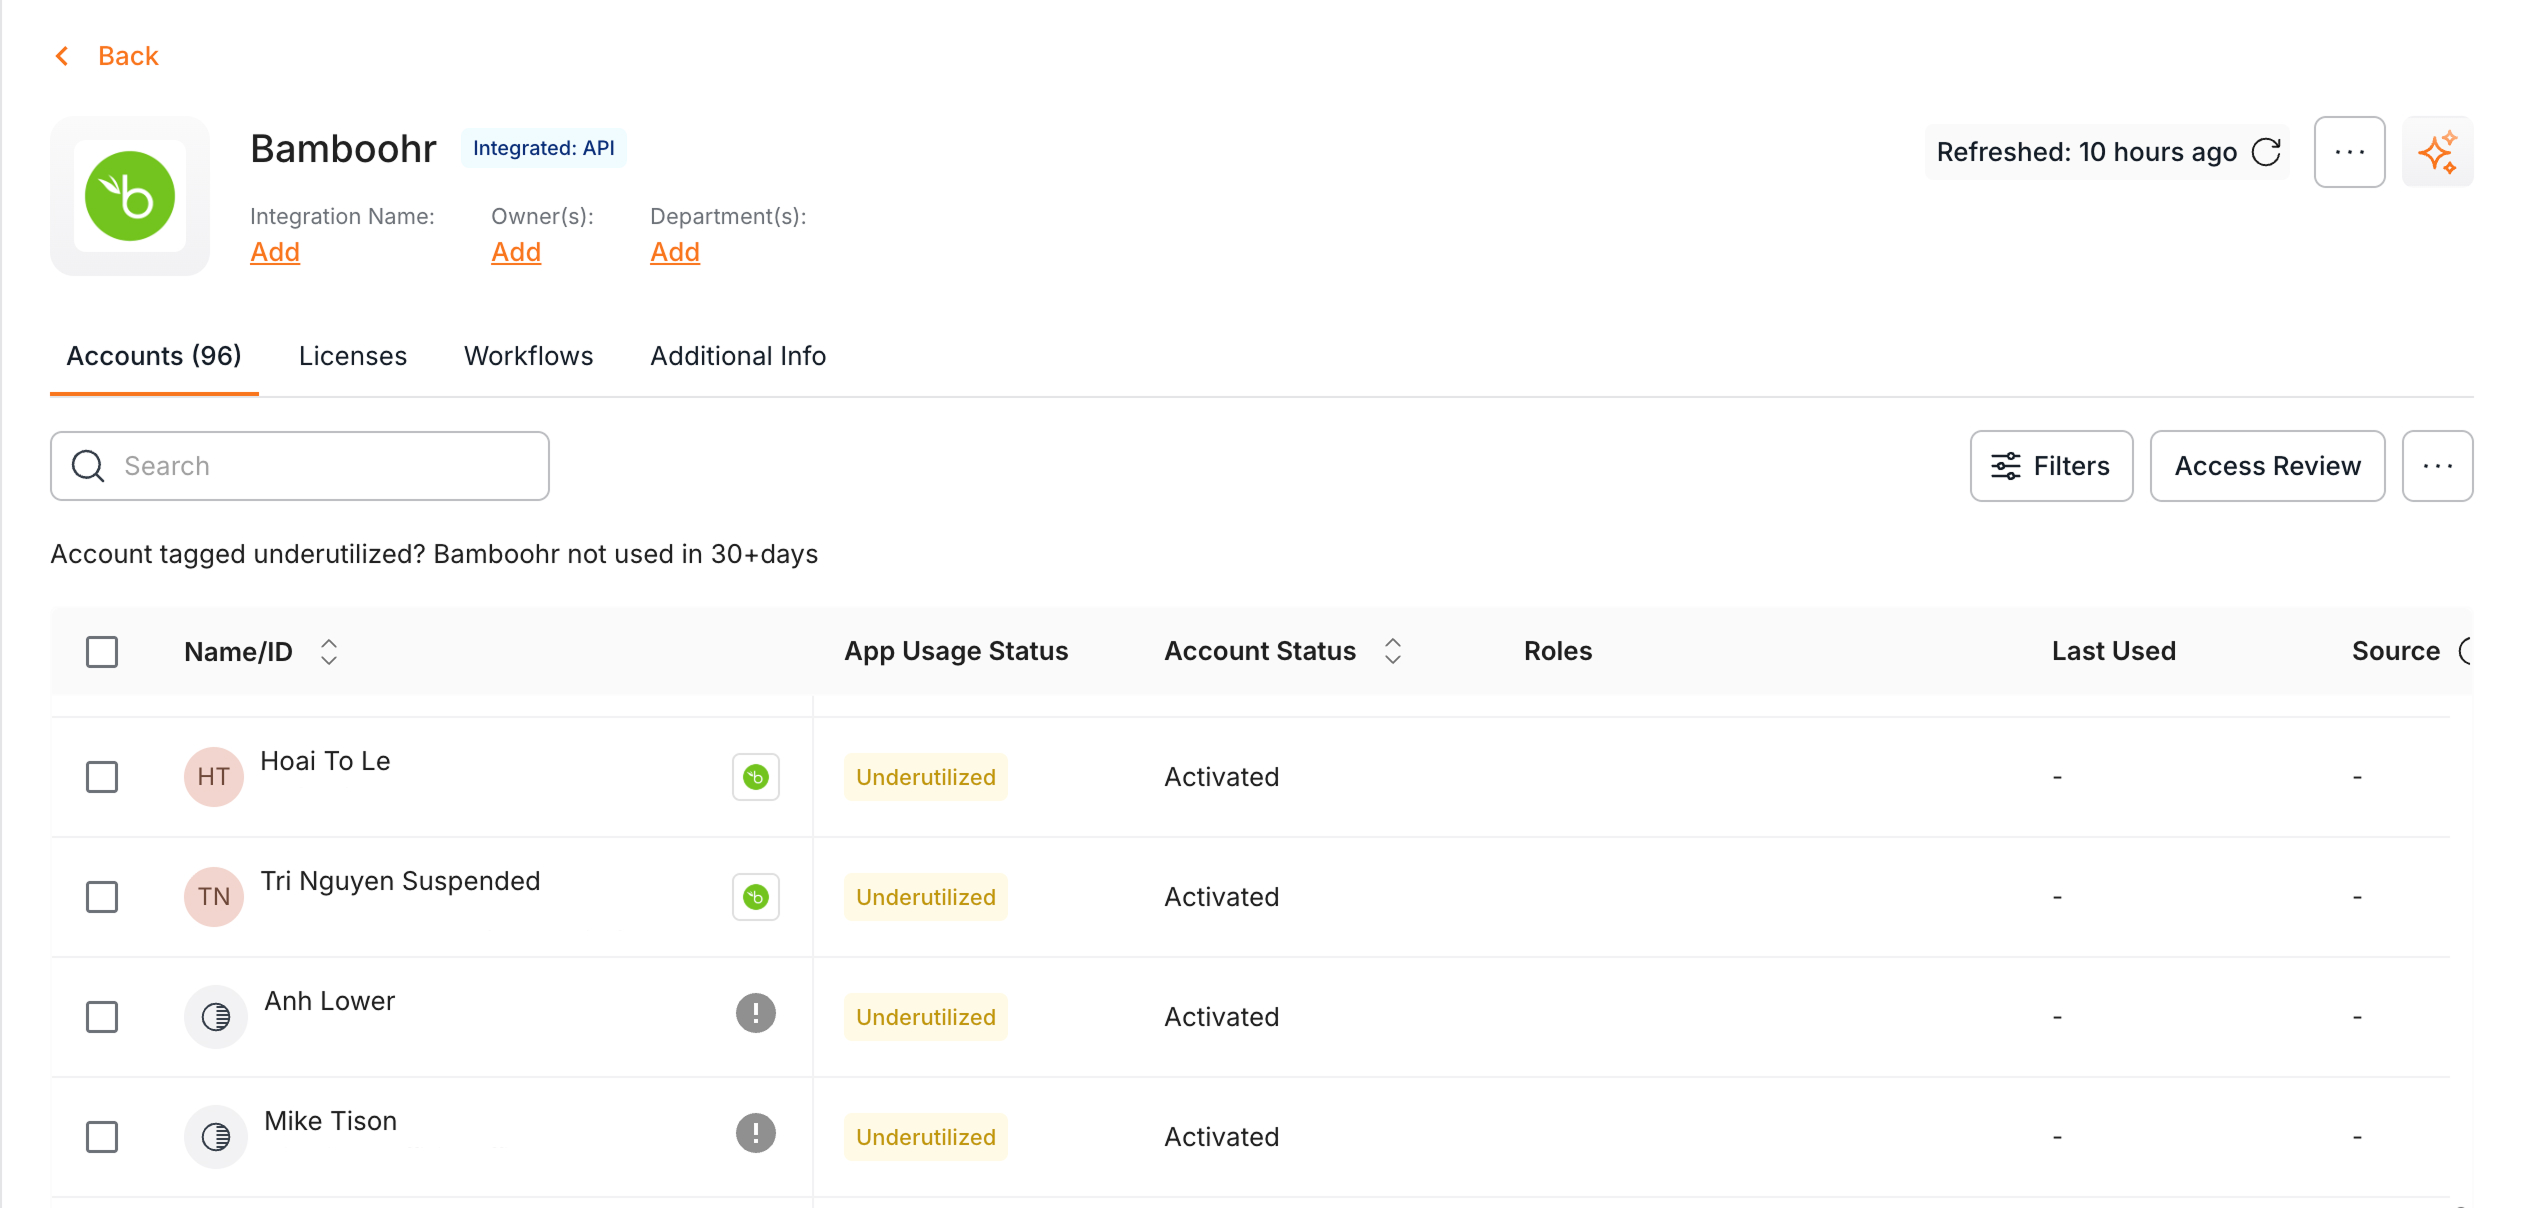Open Mike Tison account name

[330, 1121]
